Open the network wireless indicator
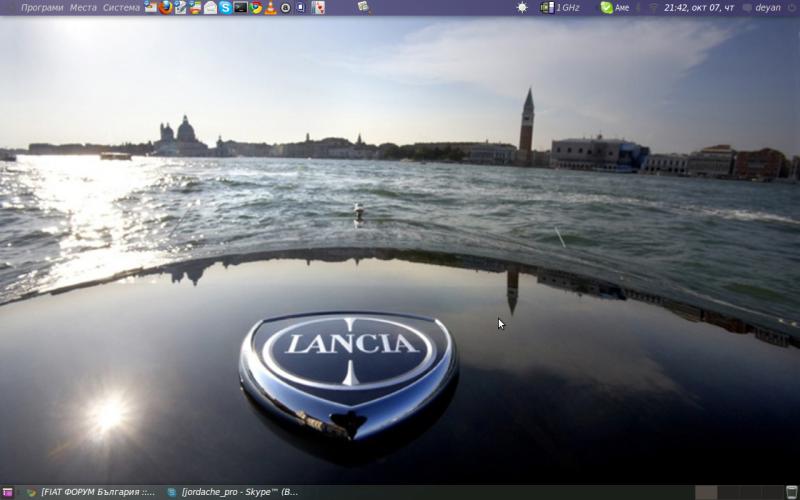This screenshot has width=800, height=500. 653,7
